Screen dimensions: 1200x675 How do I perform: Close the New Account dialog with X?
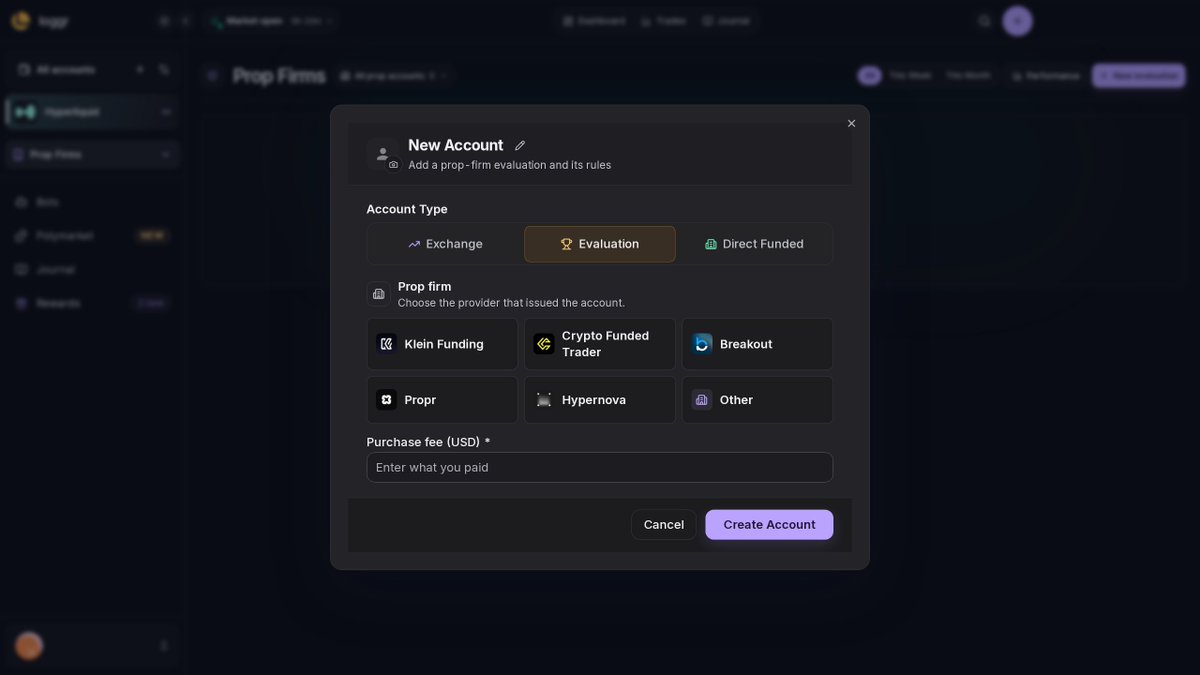851,123
